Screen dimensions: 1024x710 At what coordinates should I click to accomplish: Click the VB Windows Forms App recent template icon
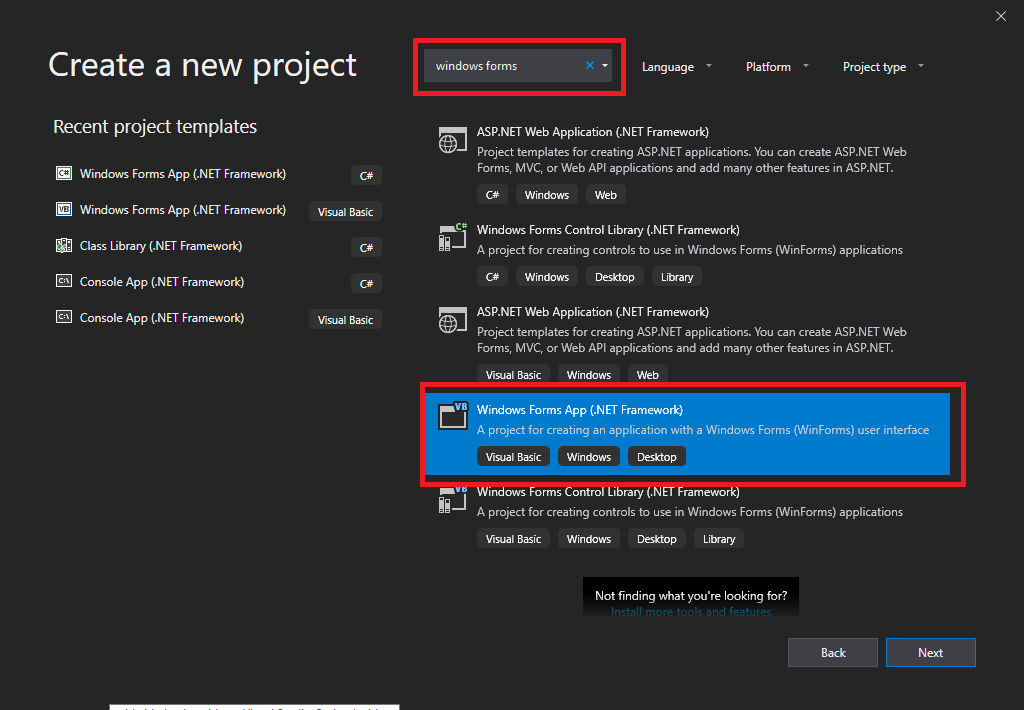pos(63,209)
